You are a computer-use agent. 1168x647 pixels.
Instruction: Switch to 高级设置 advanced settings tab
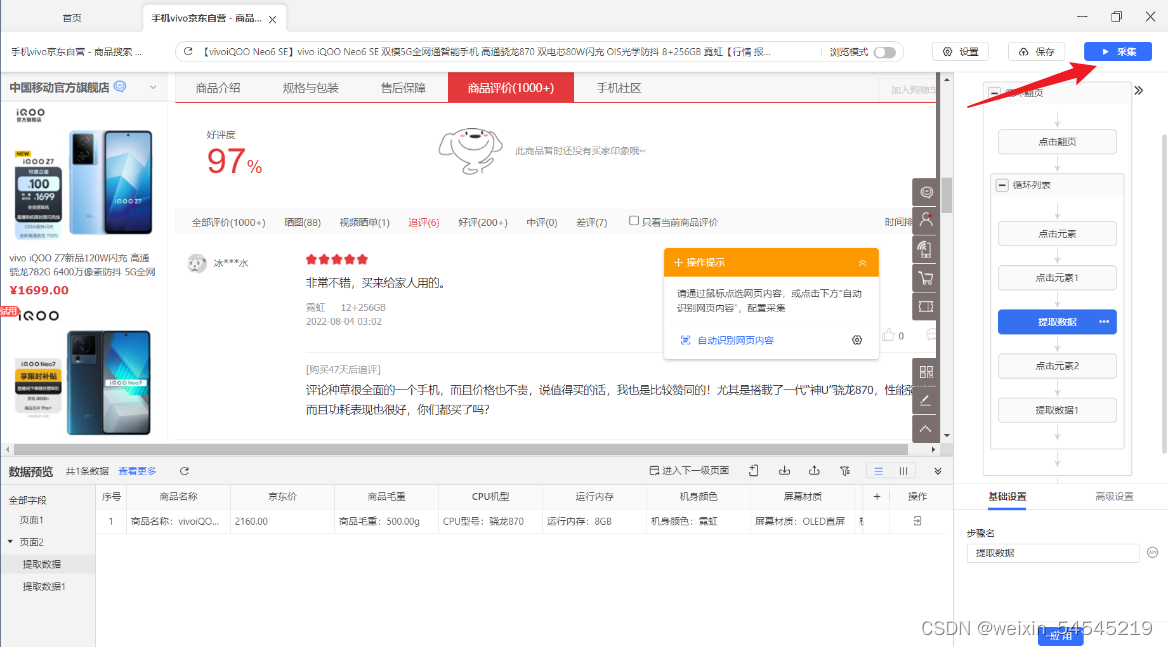tap(1114, 497)
